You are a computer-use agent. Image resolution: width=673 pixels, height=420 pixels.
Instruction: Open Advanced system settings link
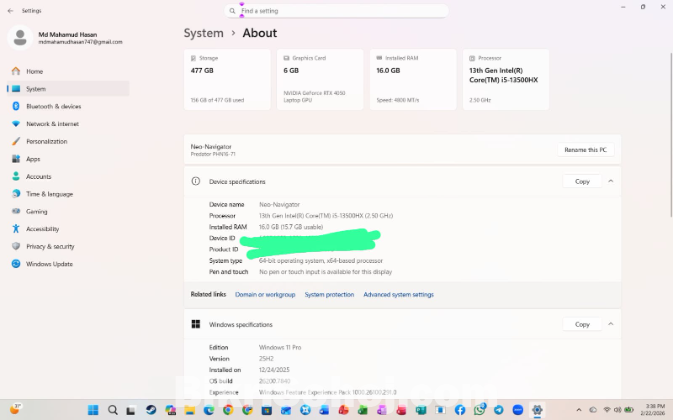[398, 295]
